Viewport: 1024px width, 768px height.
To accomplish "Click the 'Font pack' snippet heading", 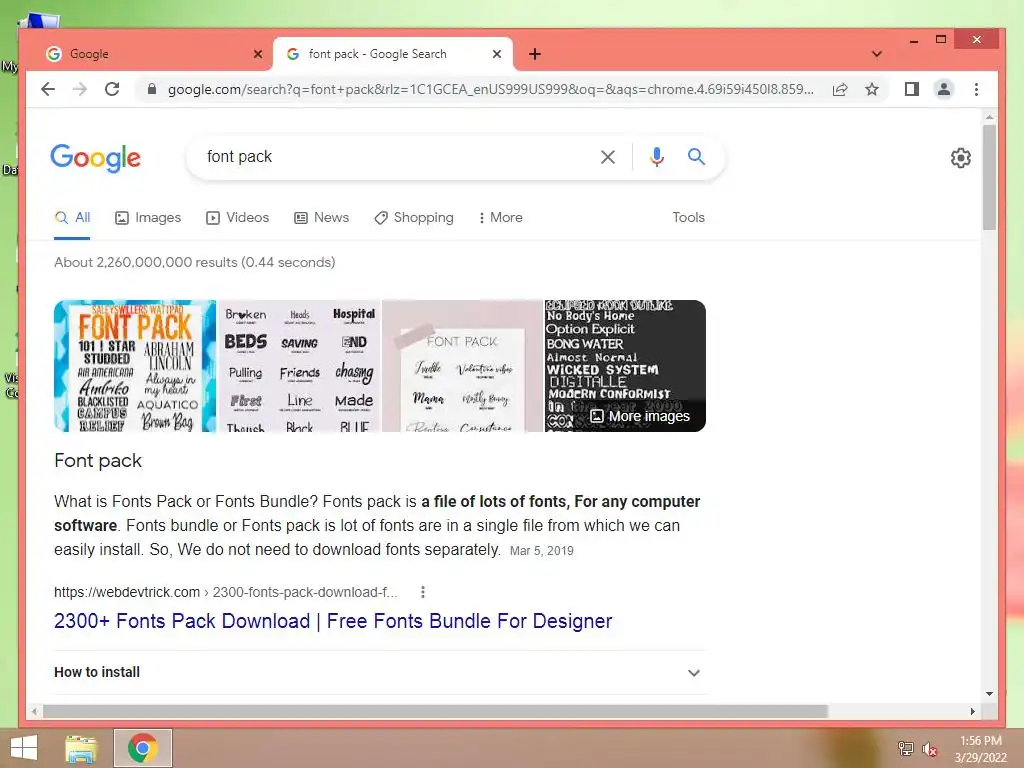I will 98,460.
